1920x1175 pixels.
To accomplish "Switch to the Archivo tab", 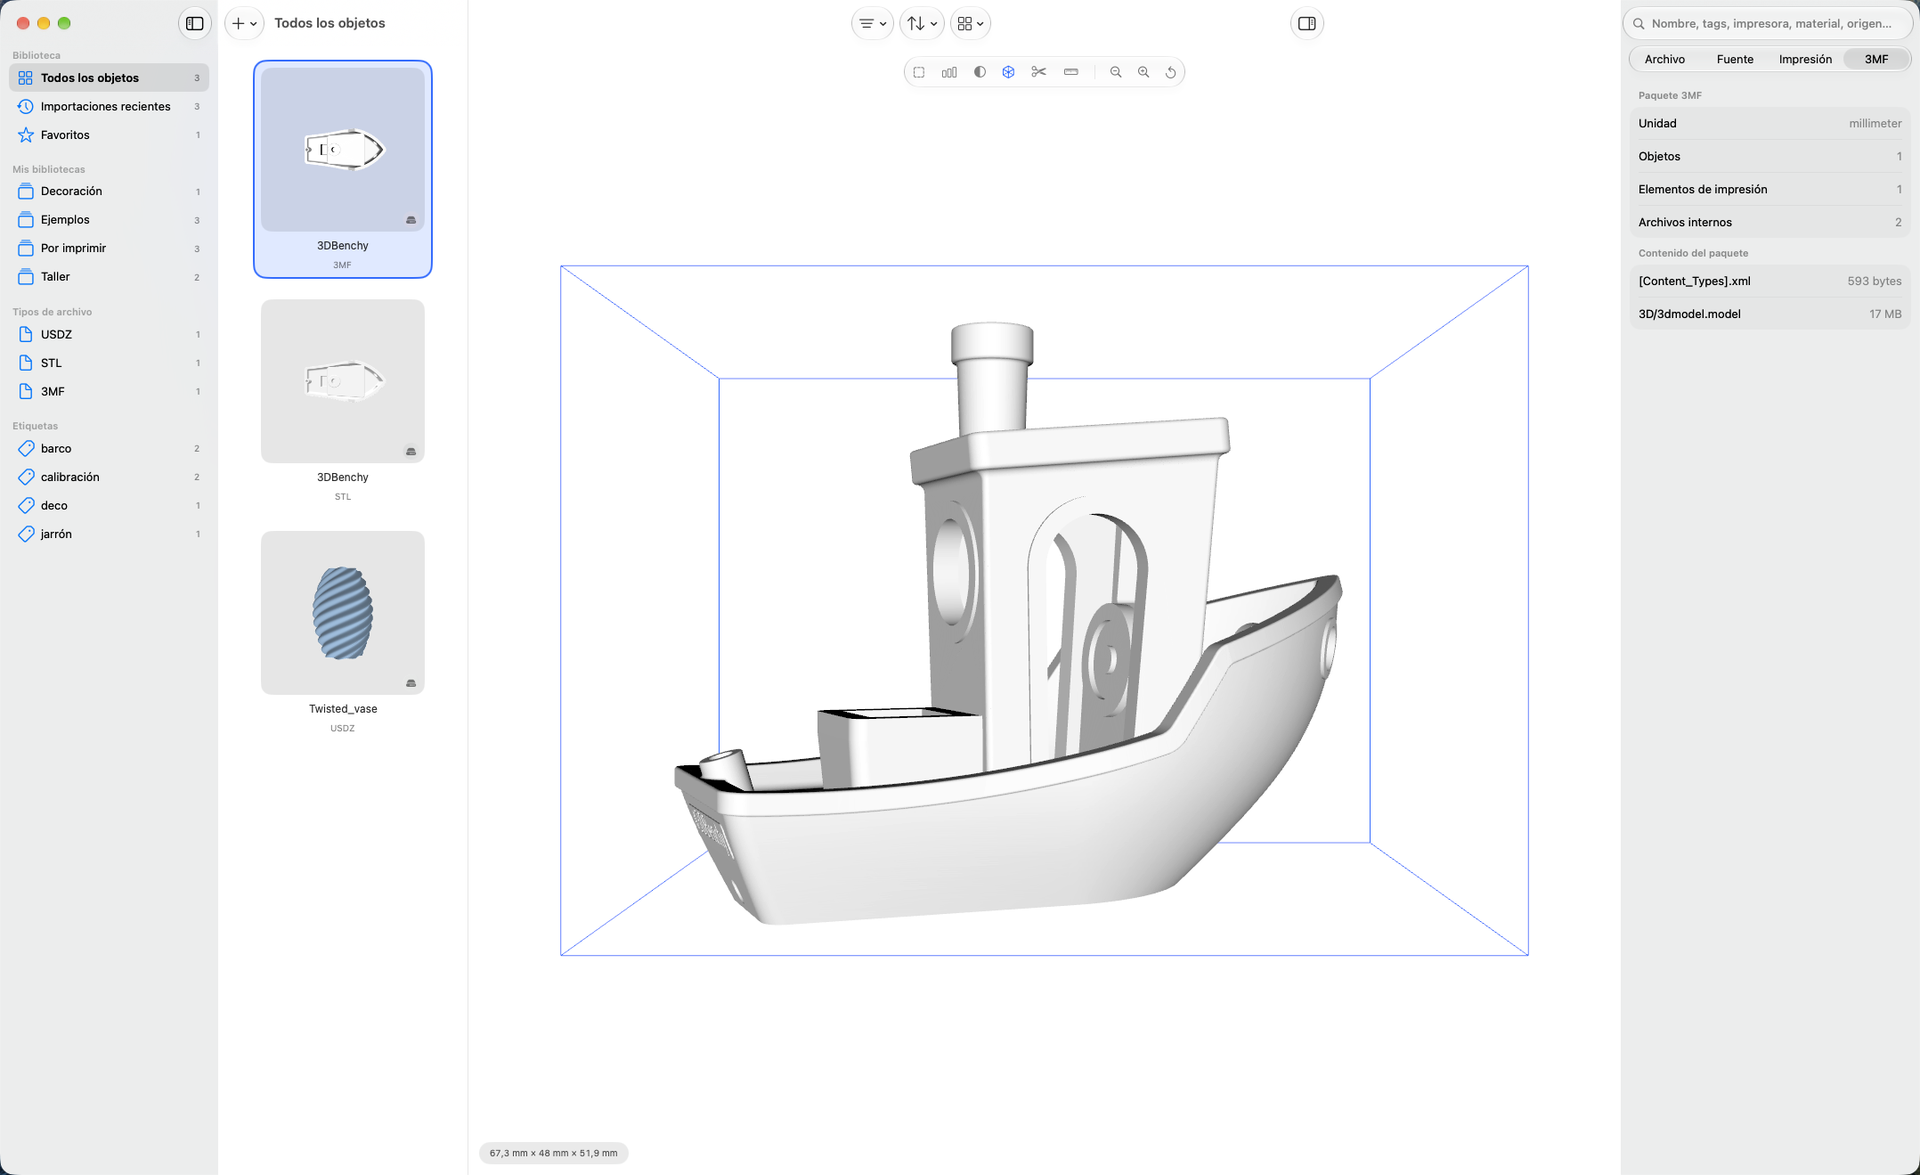I will [x=1664, y=59].
